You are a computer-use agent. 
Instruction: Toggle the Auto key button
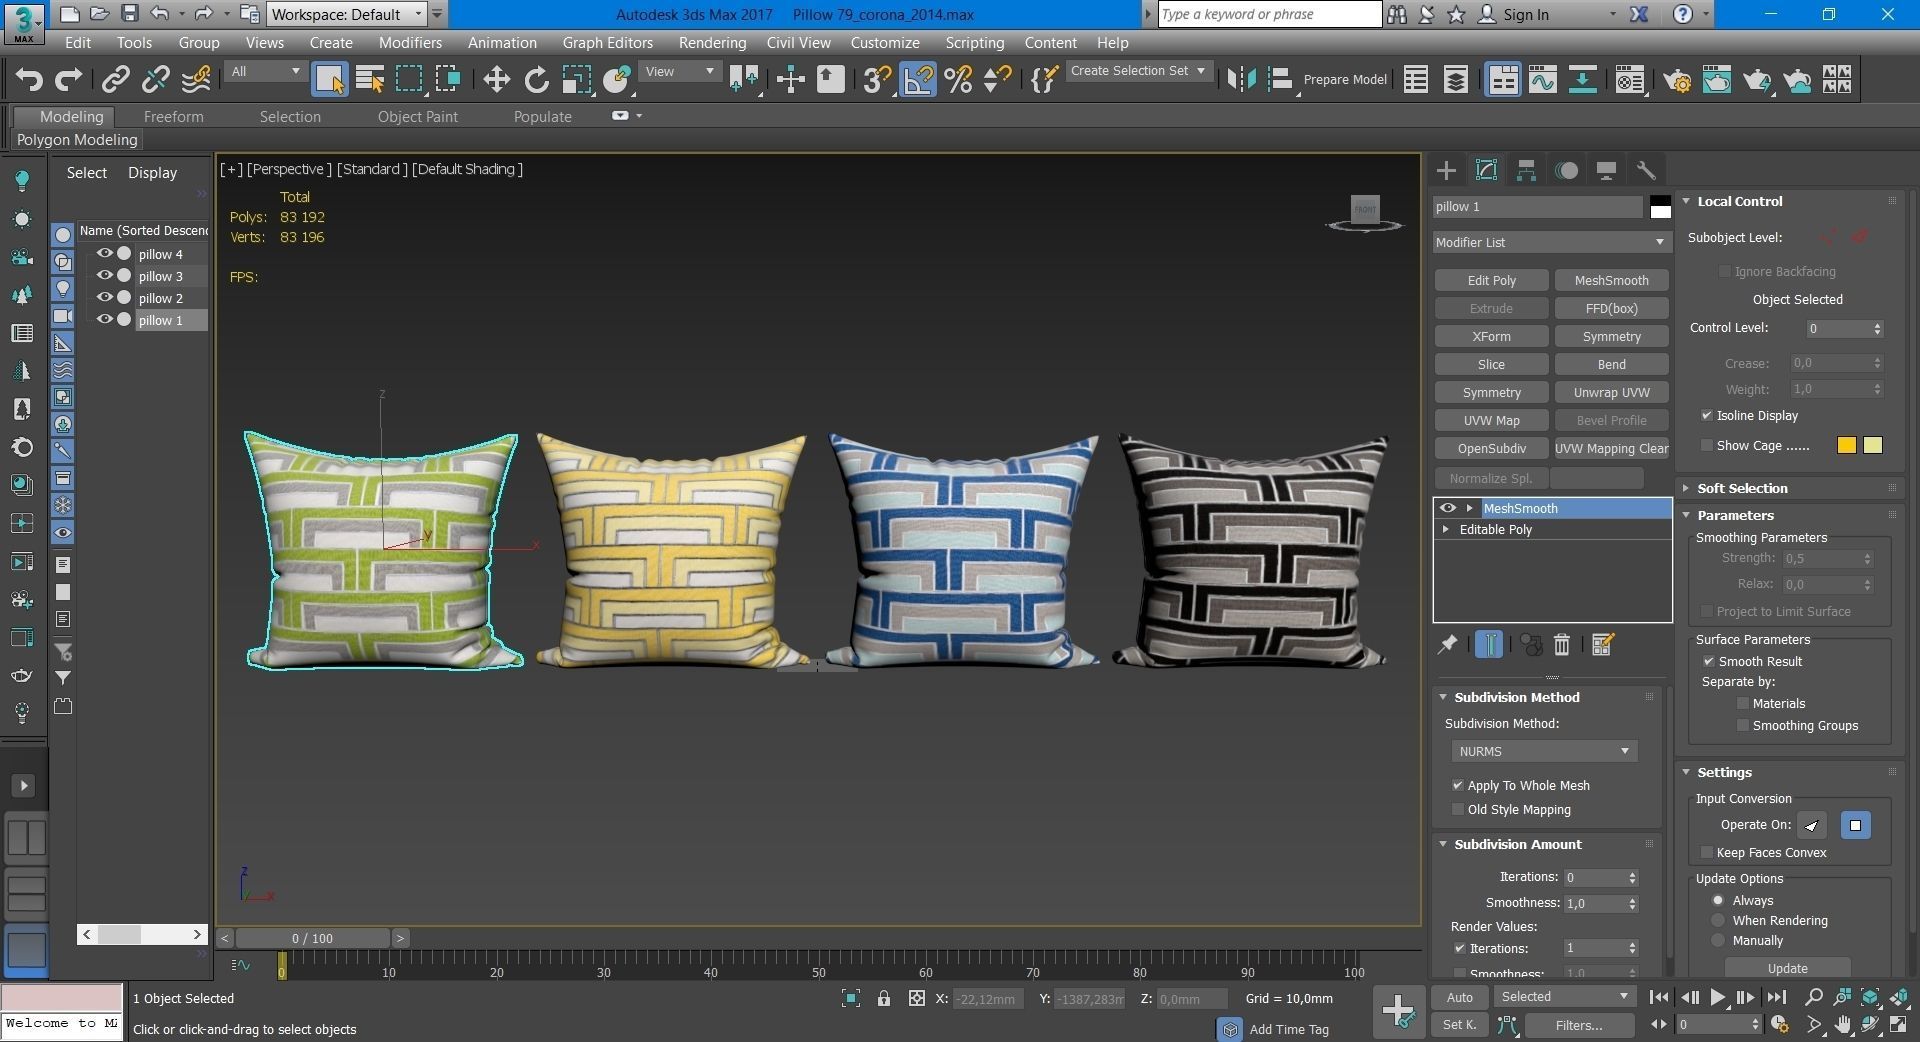coord(1459,997)
